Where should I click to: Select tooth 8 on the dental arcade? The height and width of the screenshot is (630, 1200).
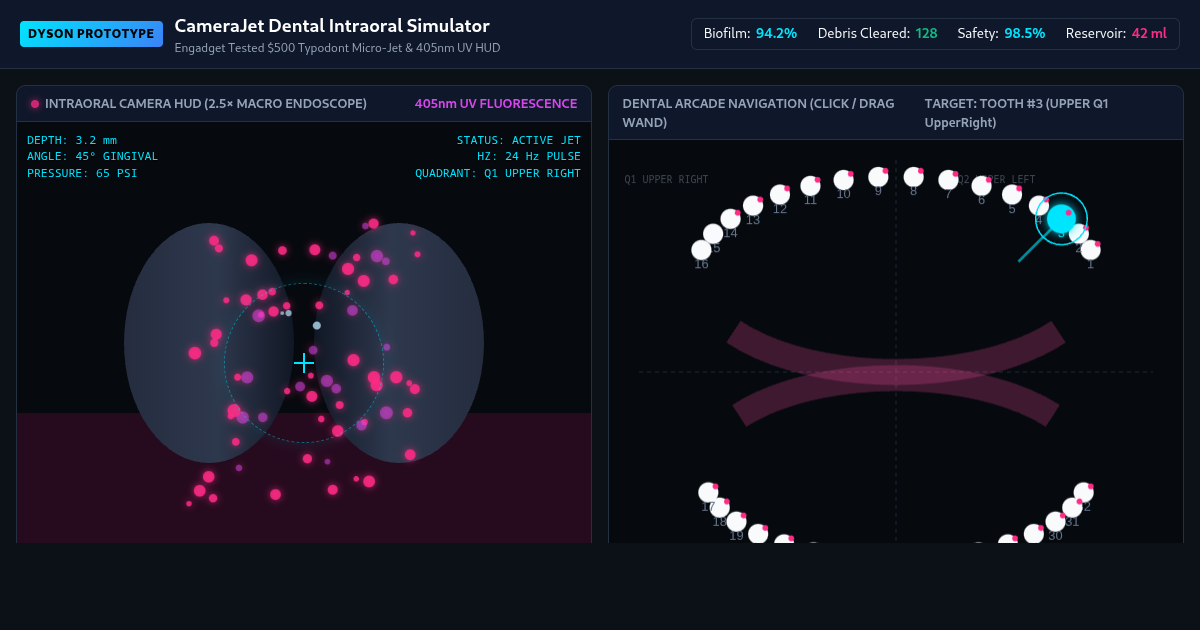coord(913,177)
